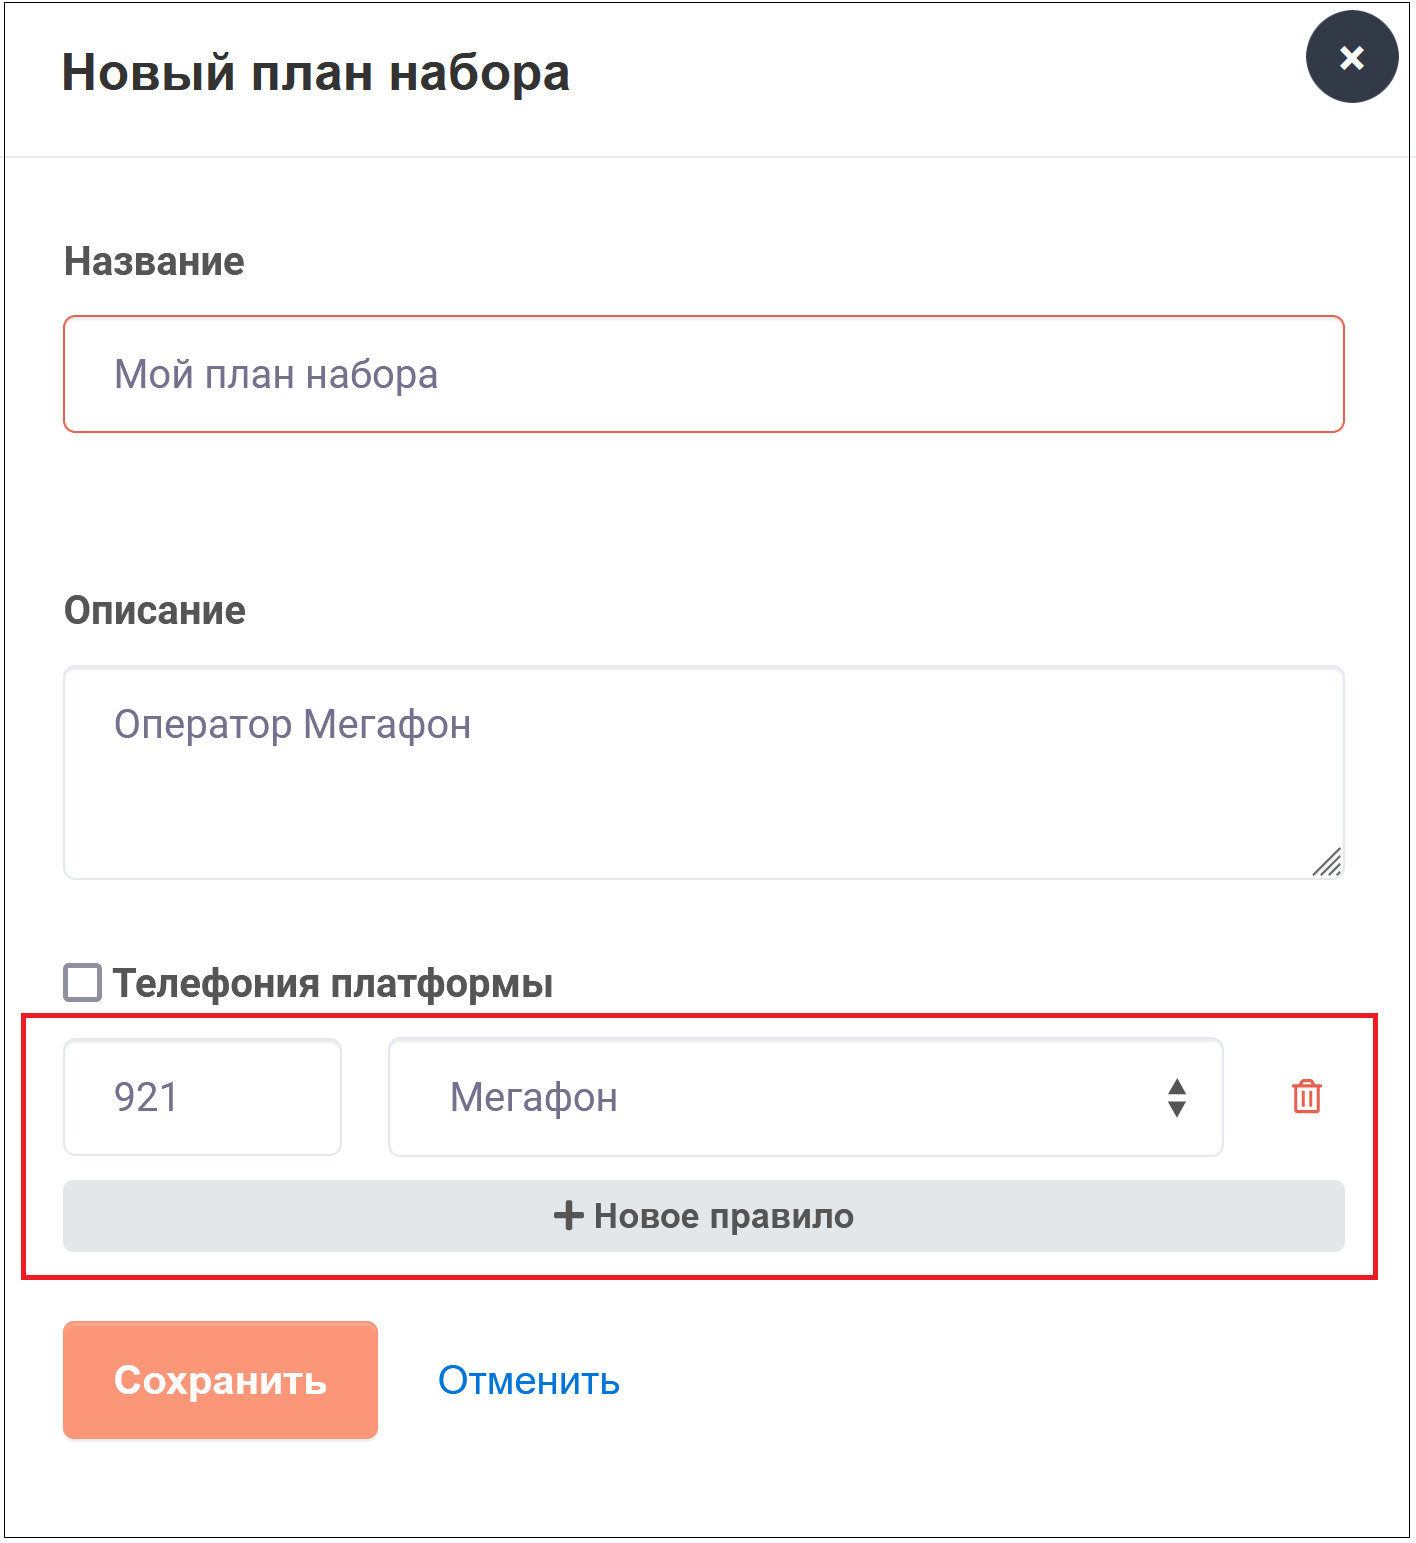The image size is (1416, 1543).
Task: Click the plus icon in Новое правило
Action: point(568,1216)
